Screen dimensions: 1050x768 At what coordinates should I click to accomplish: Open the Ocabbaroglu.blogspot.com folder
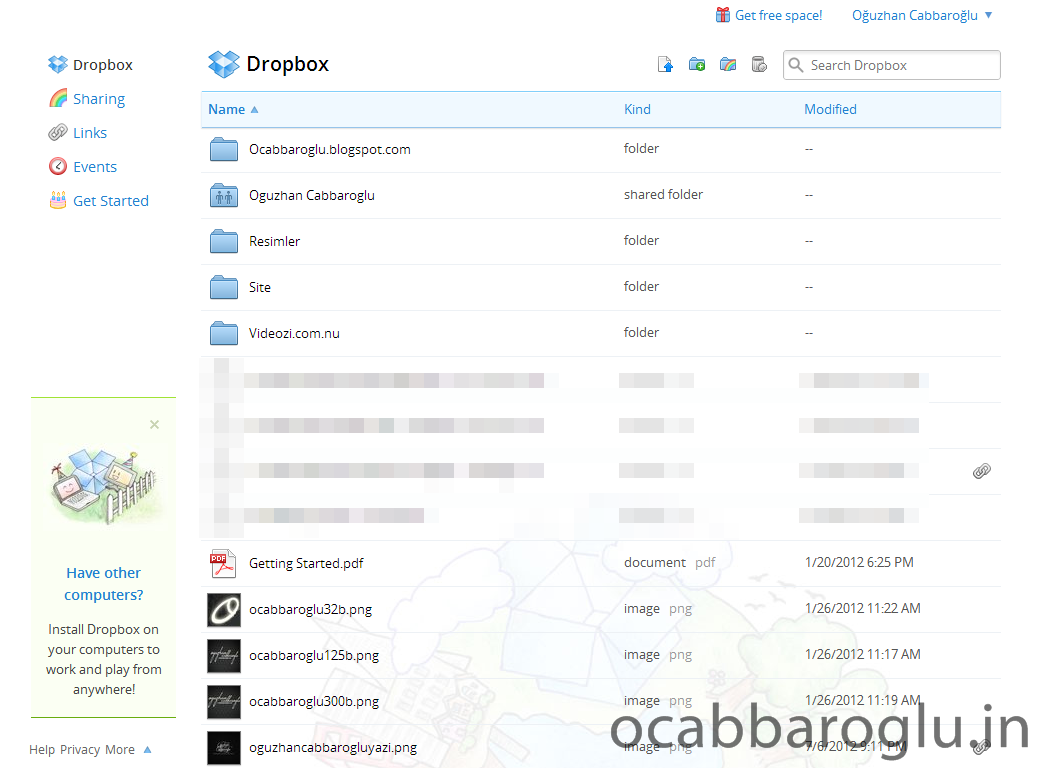329,149
